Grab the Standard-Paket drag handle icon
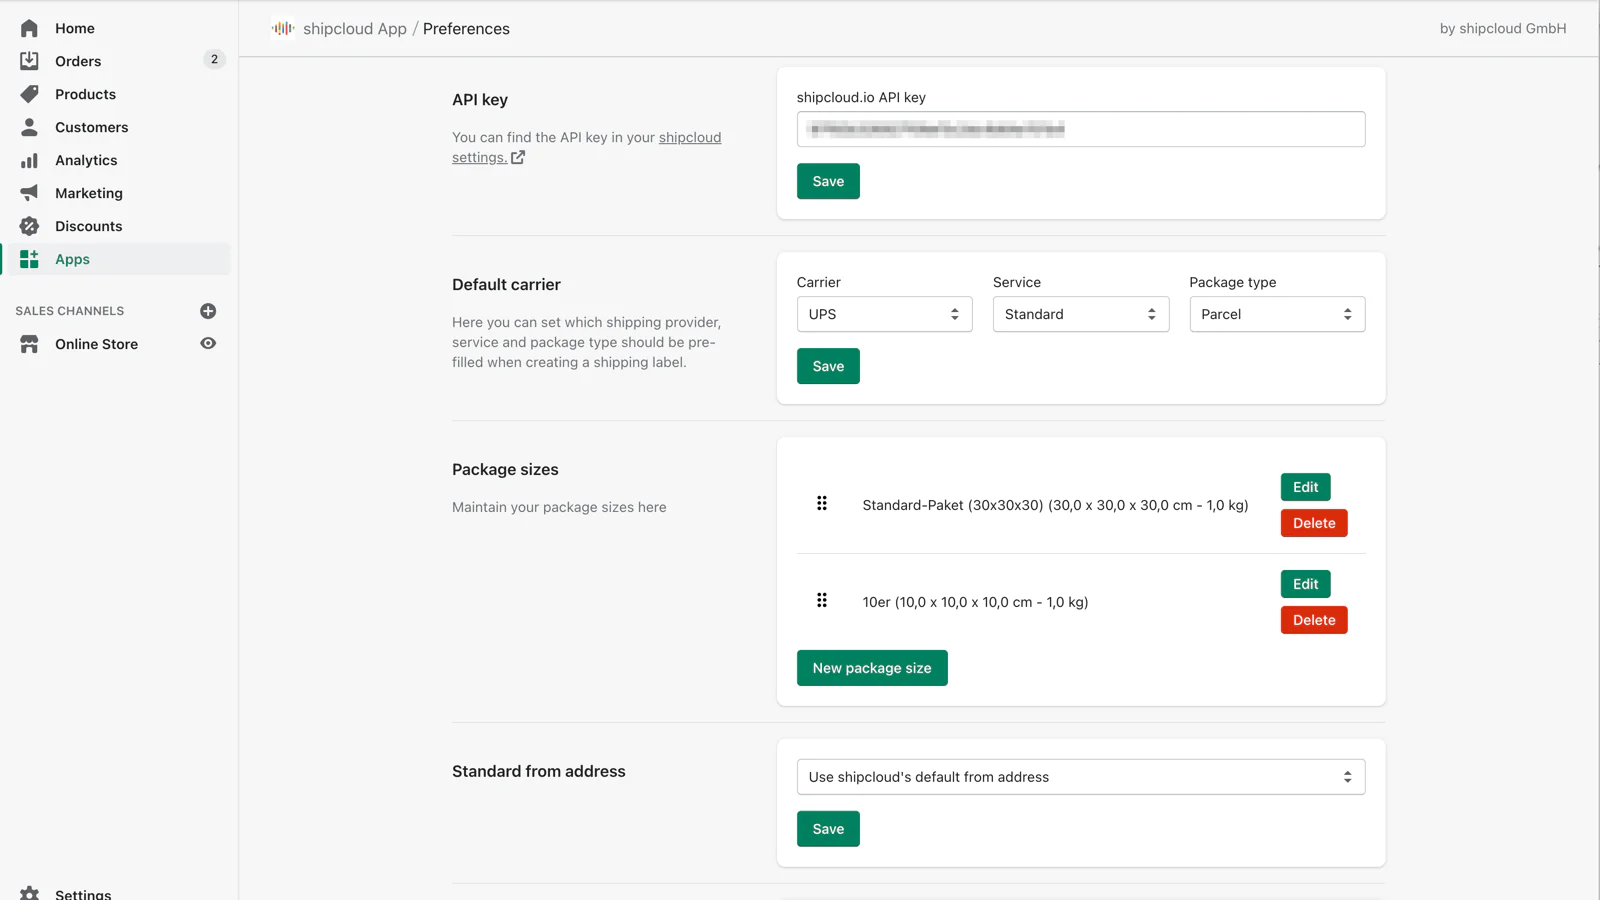Screen dimensions: 1600x900 coord(822,503)
